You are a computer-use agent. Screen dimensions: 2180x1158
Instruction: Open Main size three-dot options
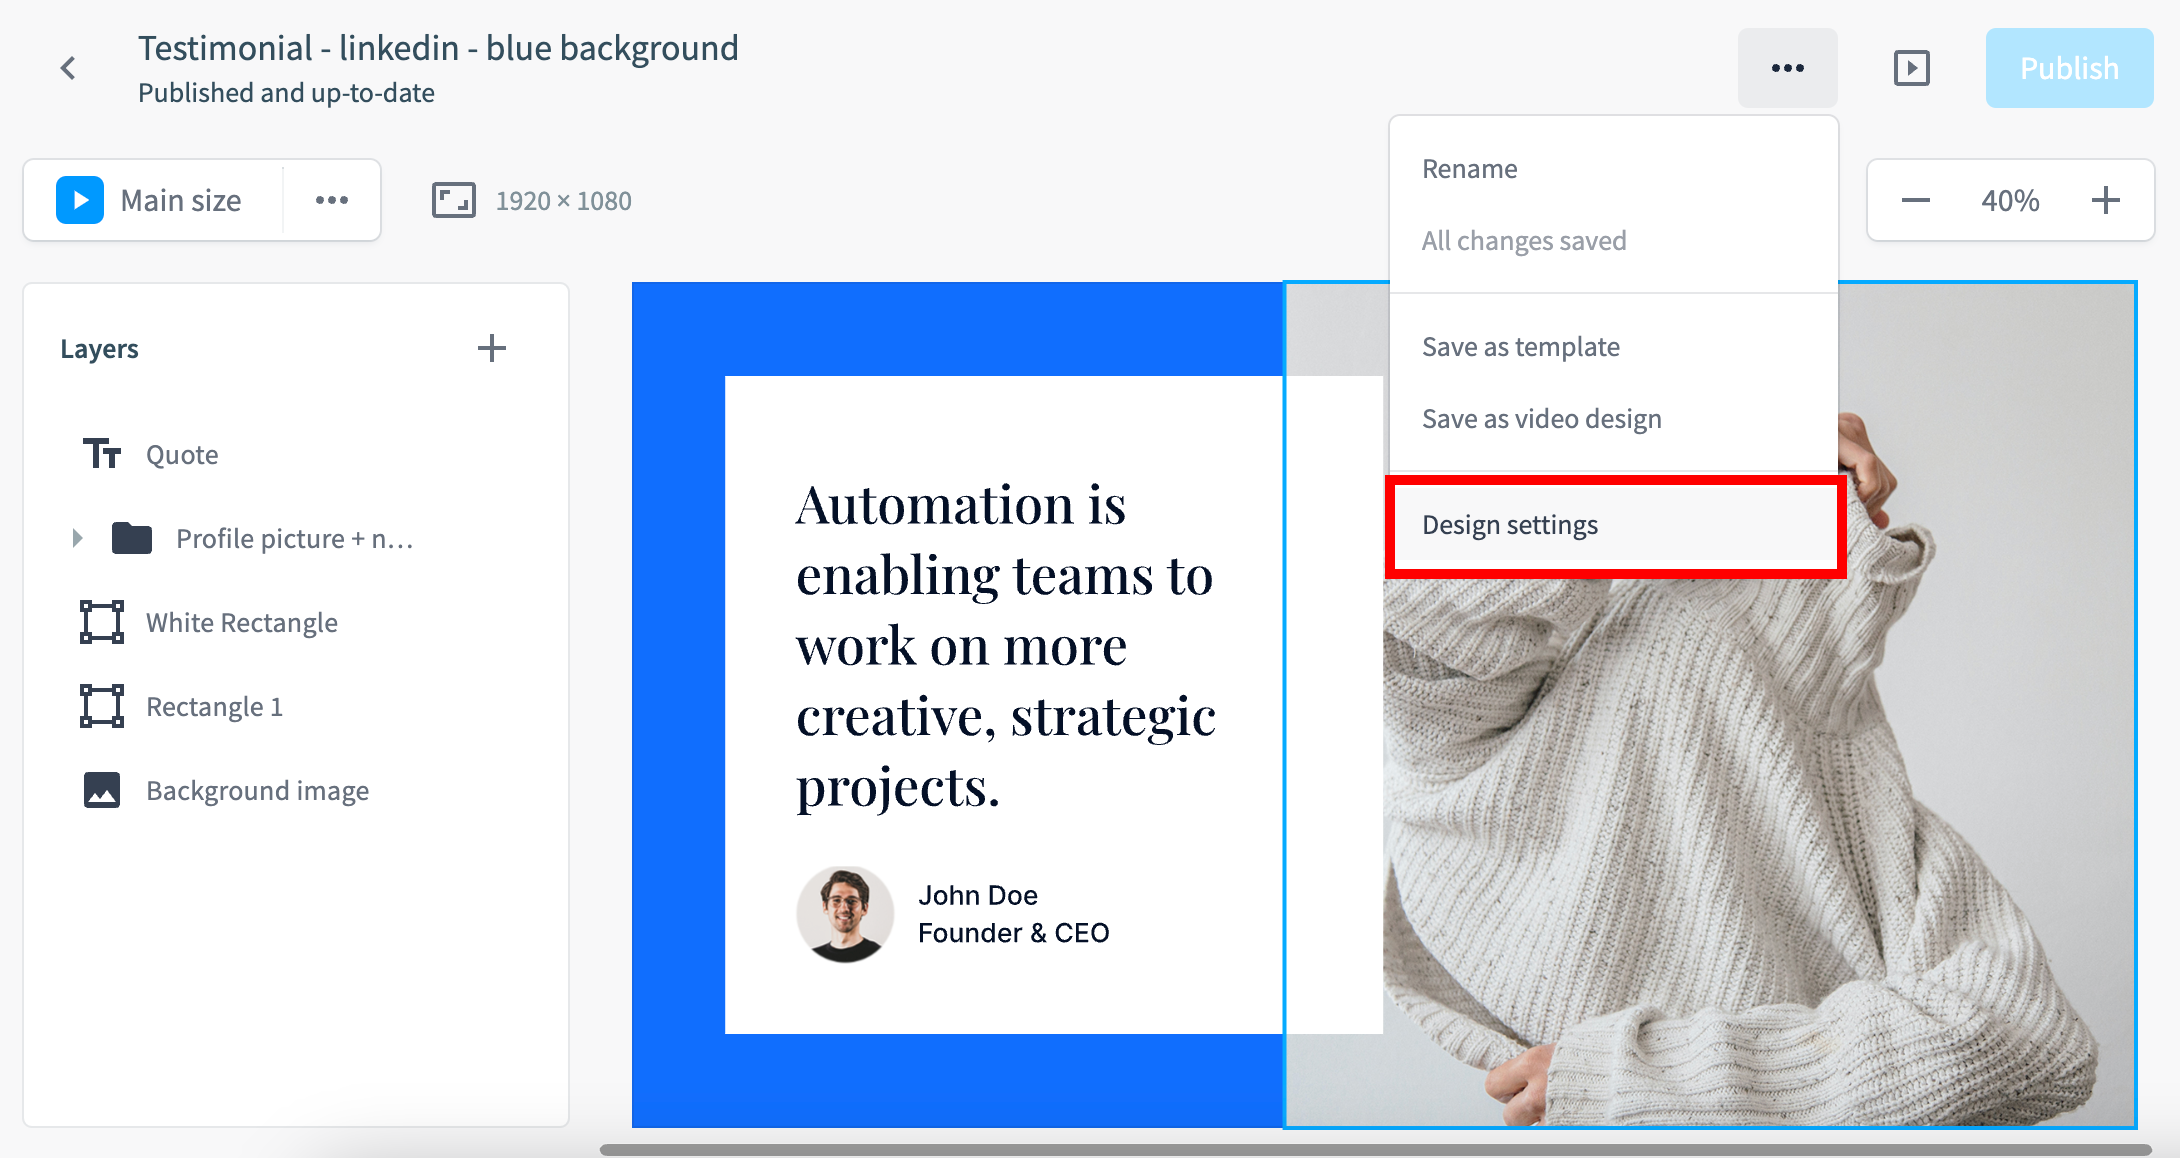332,200
